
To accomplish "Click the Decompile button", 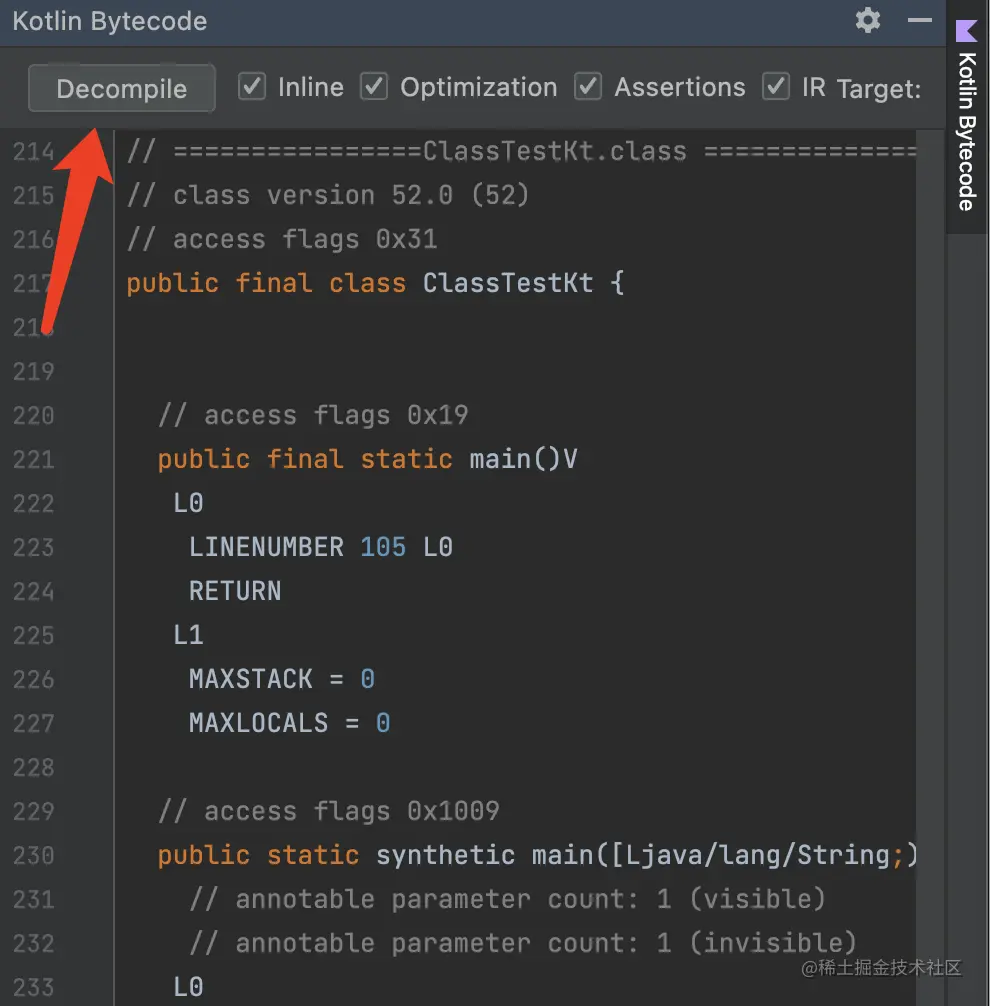I will pos(121,88).
